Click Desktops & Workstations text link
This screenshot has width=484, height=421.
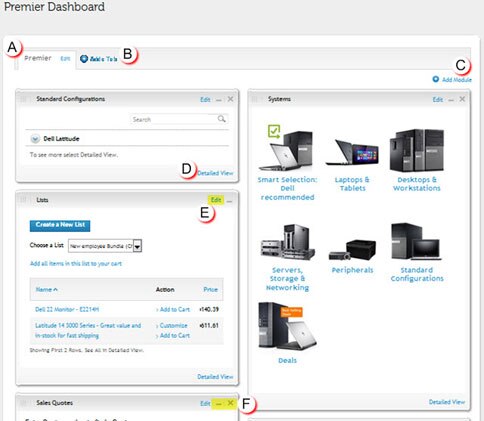click(417, 184)
